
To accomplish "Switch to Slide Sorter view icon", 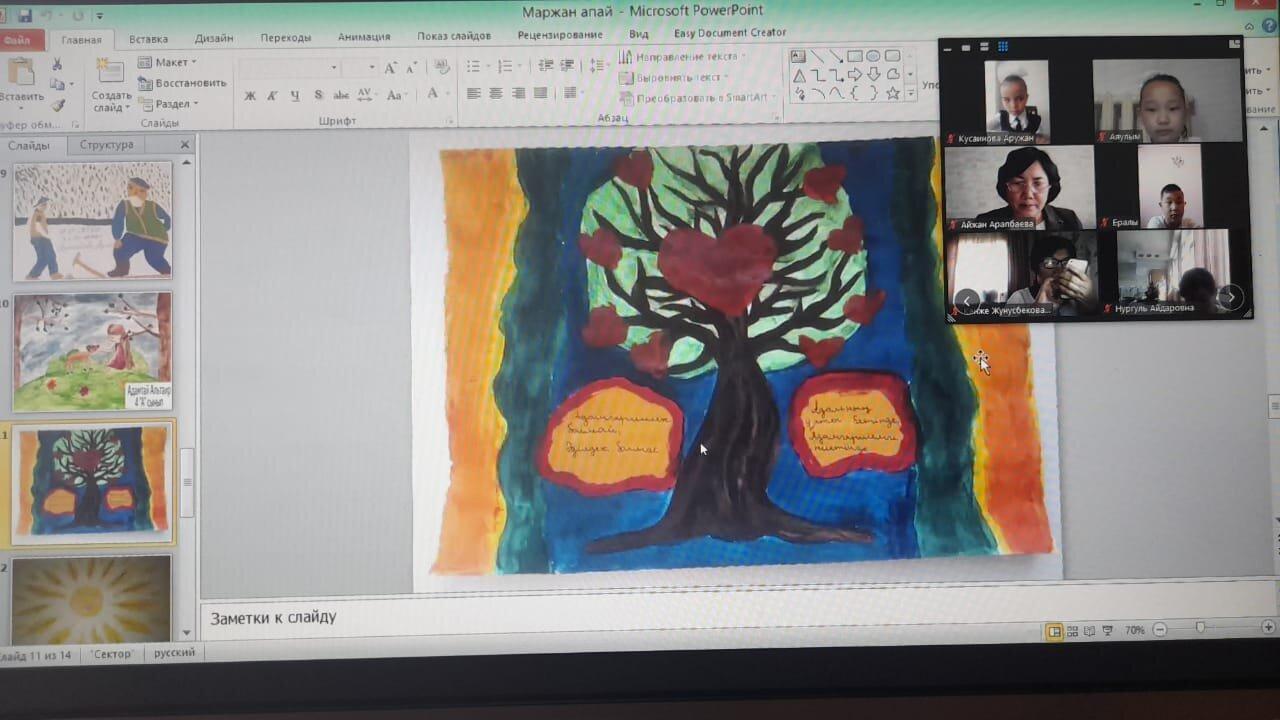I will (1072, 631).
